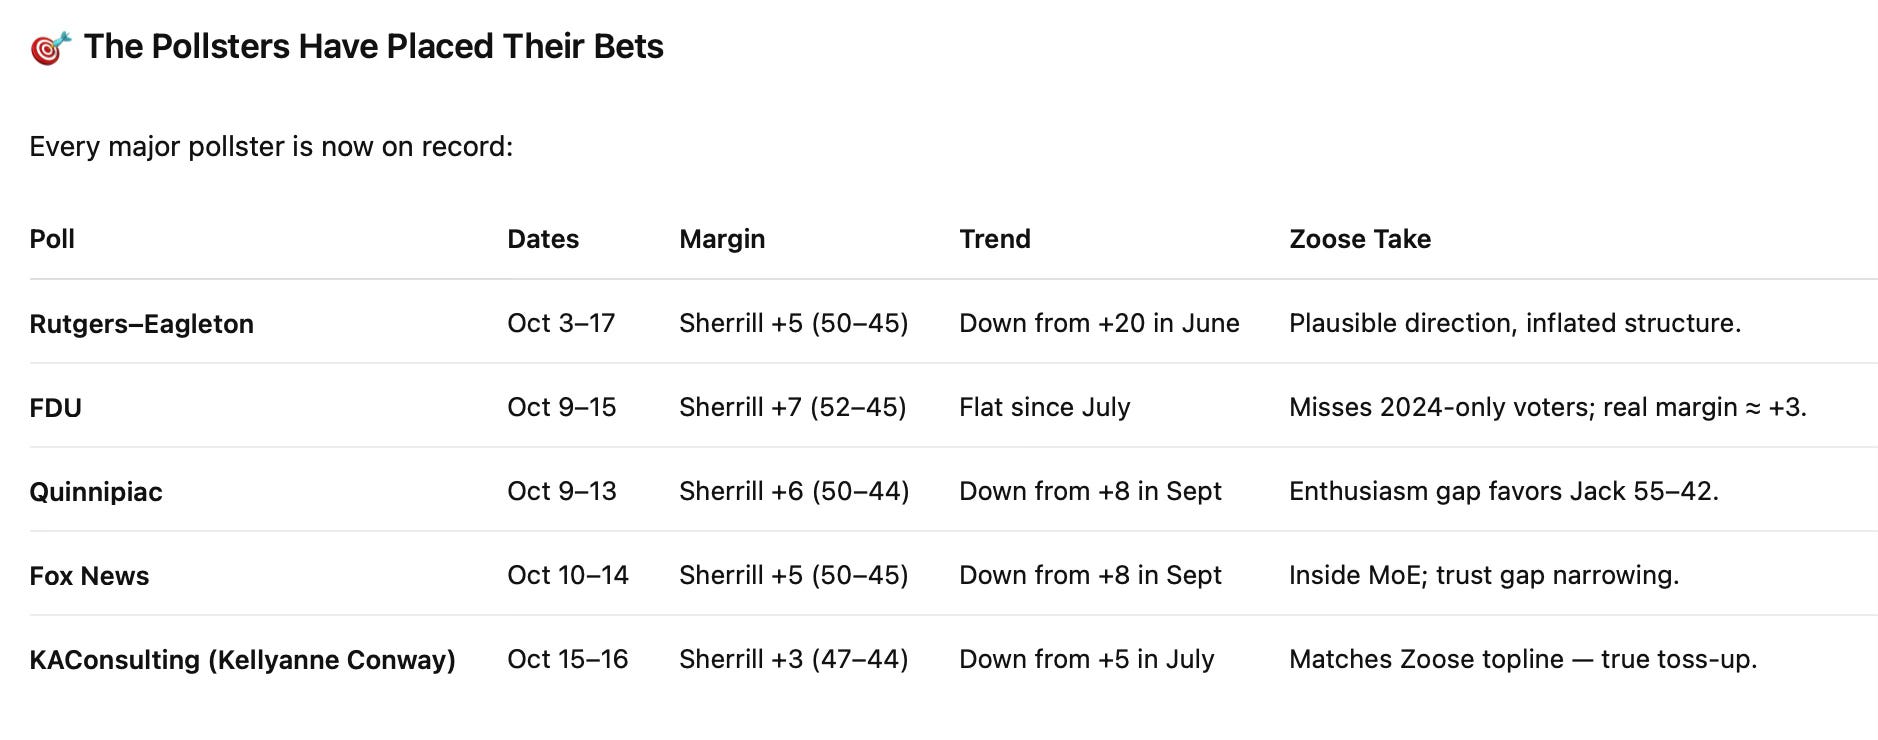Click the Oct 10–14 dates cell
The image size is (1878, 740).
(x=568, y=575)
